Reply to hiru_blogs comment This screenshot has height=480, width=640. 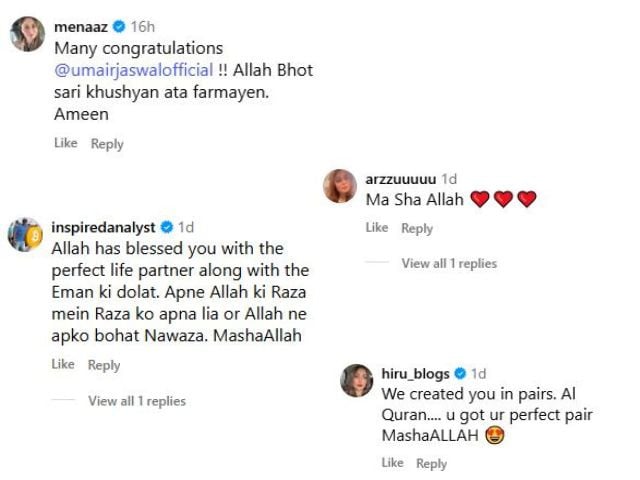pyautogui.click(x=431, y=463)
